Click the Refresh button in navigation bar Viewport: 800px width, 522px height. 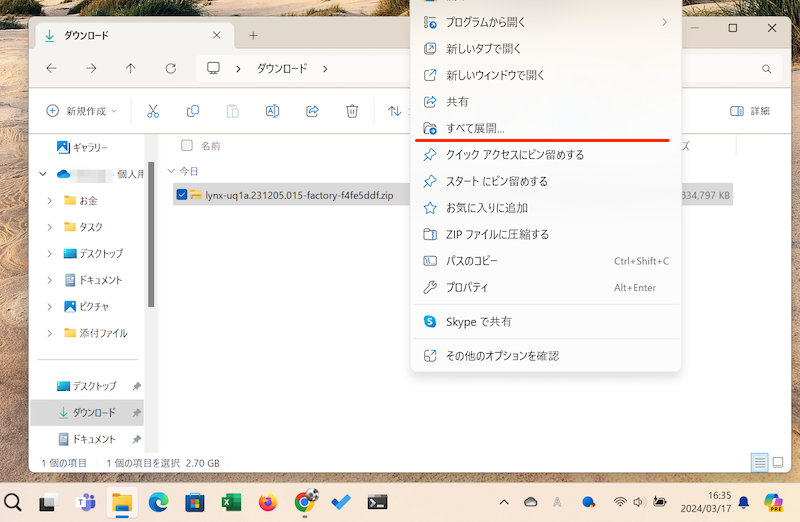[171, 68]
